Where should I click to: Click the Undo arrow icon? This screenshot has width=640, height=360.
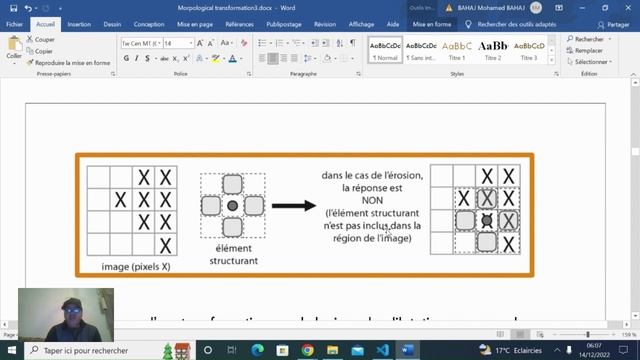click(x=28, y=8)
